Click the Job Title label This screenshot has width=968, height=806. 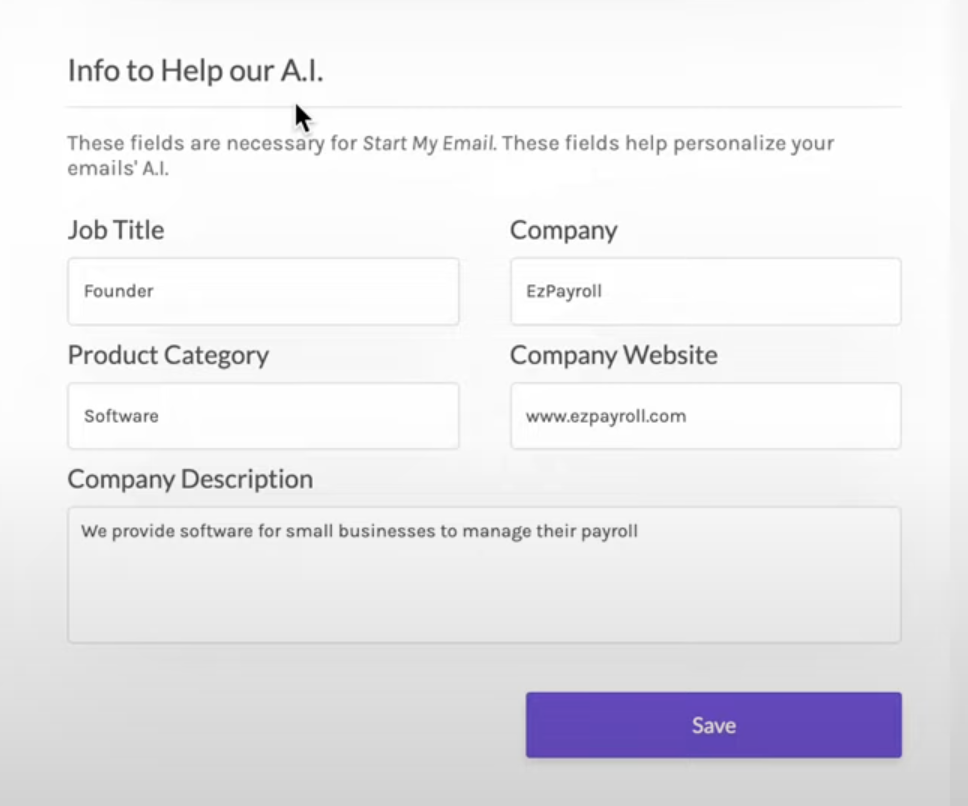coord(115,230)
